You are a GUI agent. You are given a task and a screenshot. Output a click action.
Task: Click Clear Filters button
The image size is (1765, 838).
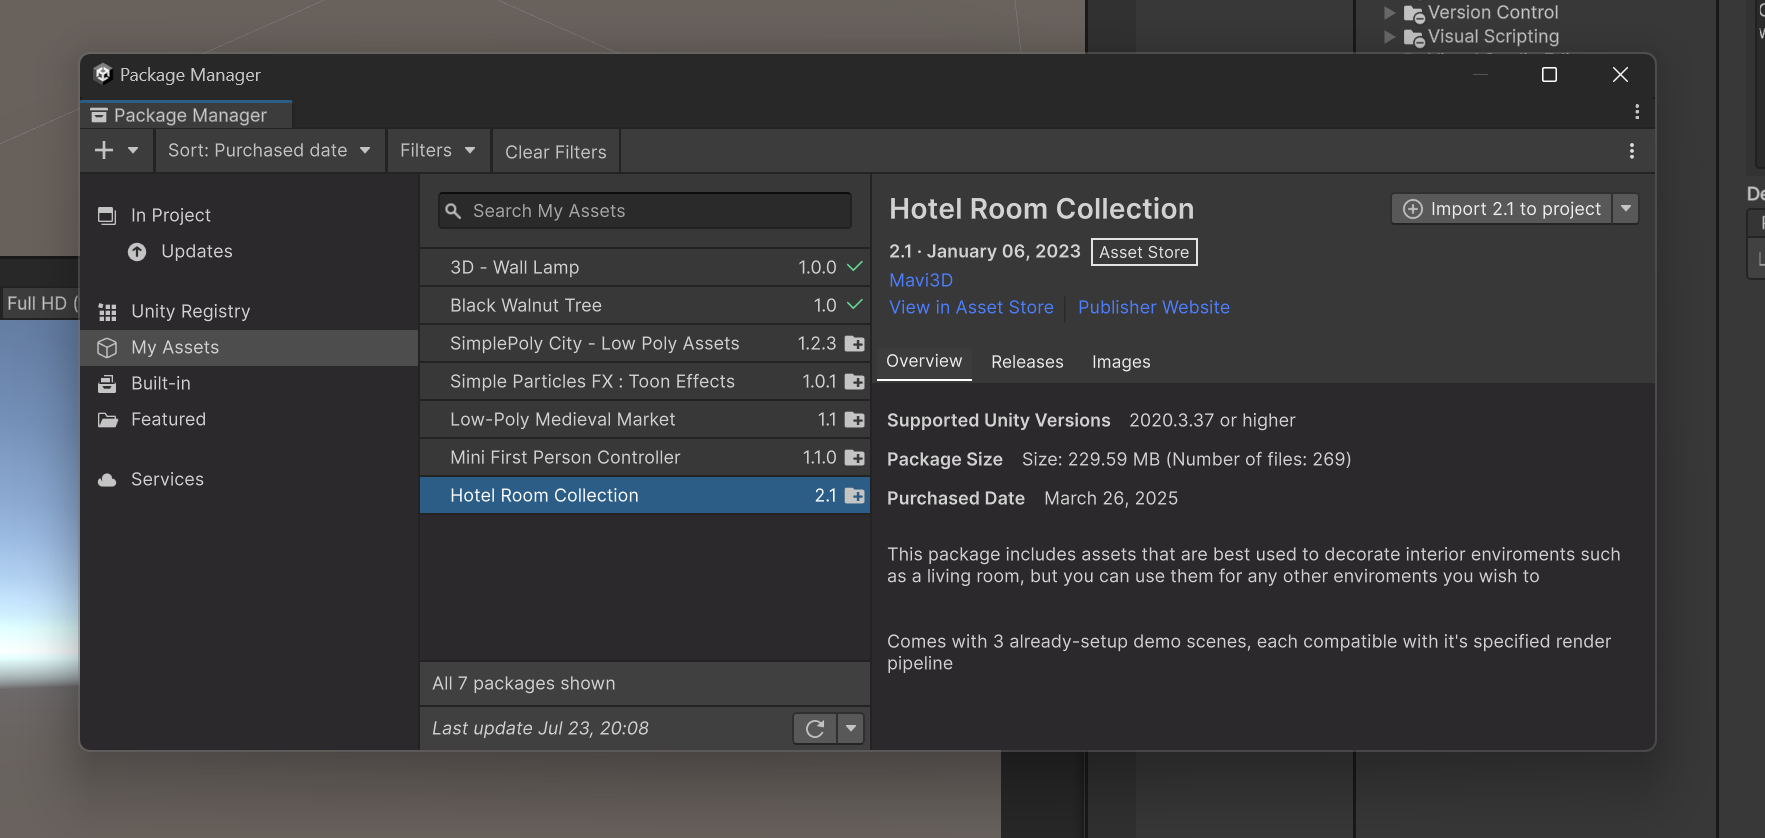[x=556, y=152]
